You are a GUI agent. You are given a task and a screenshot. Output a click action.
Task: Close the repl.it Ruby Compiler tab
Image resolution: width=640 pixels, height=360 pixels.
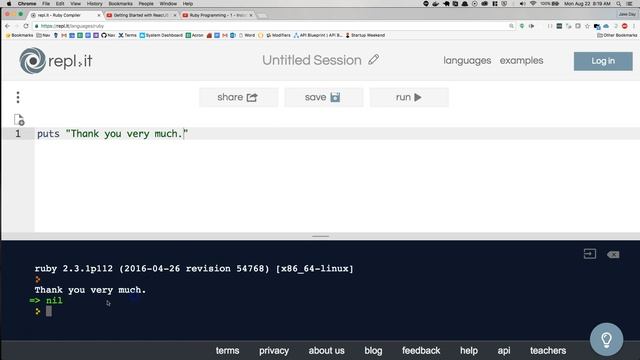[98, 15]
